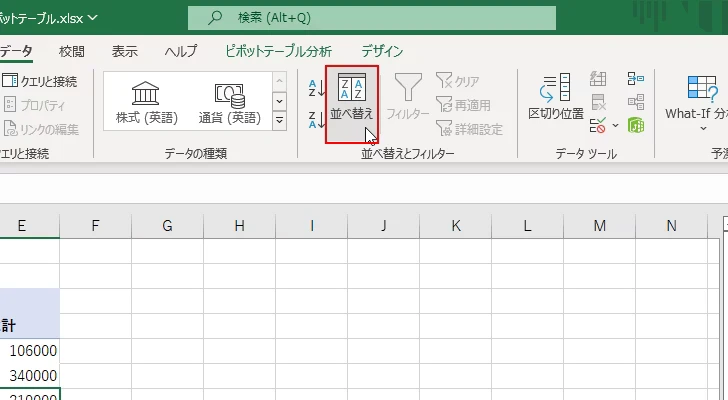Click the クリア filter button
728x400 pixels.
click(458, 81)
